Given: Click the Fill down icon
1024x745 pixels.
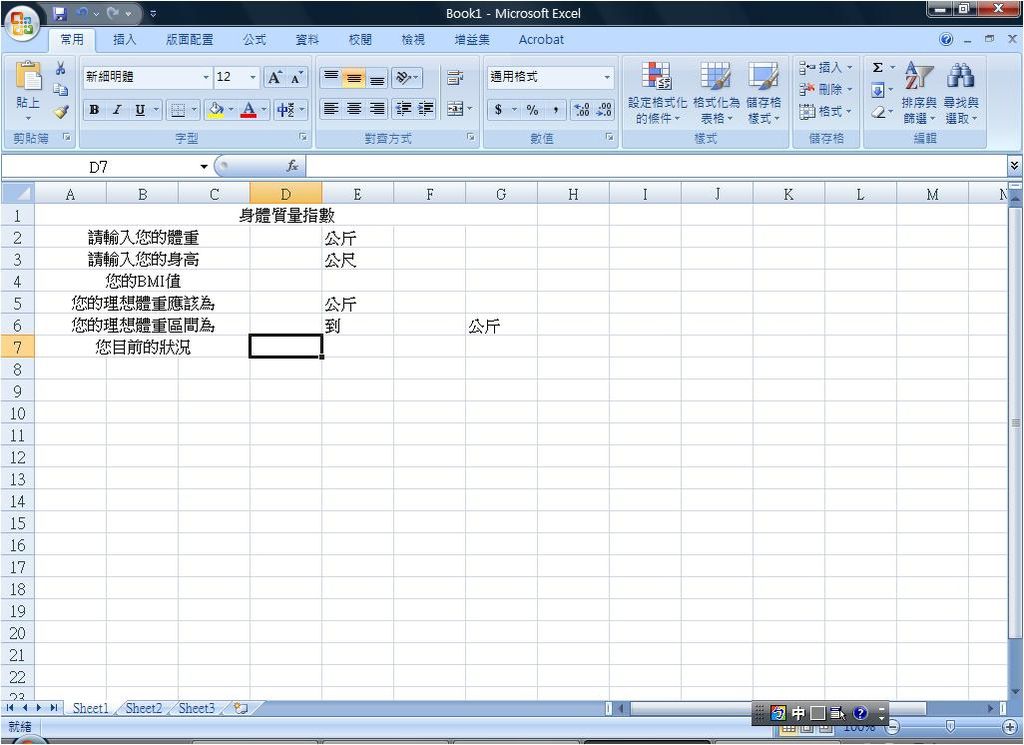Looking at the screenshot, I should point(878,90).
